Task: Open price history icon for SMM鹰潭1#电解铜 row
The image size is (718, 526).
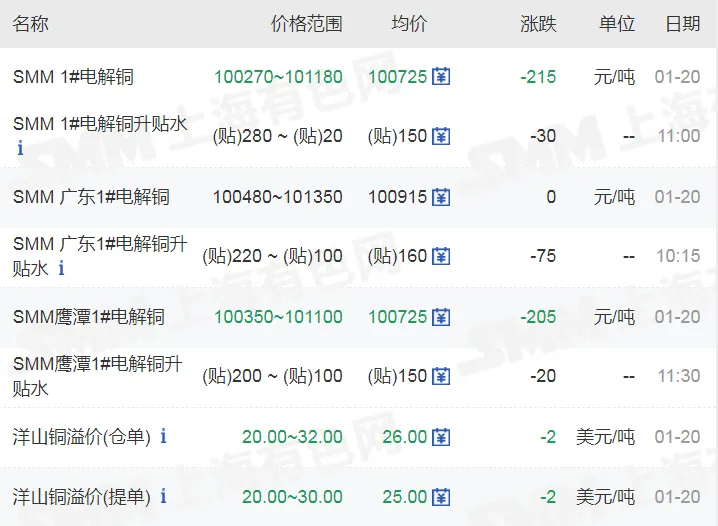Action: (x=441, y=317)
